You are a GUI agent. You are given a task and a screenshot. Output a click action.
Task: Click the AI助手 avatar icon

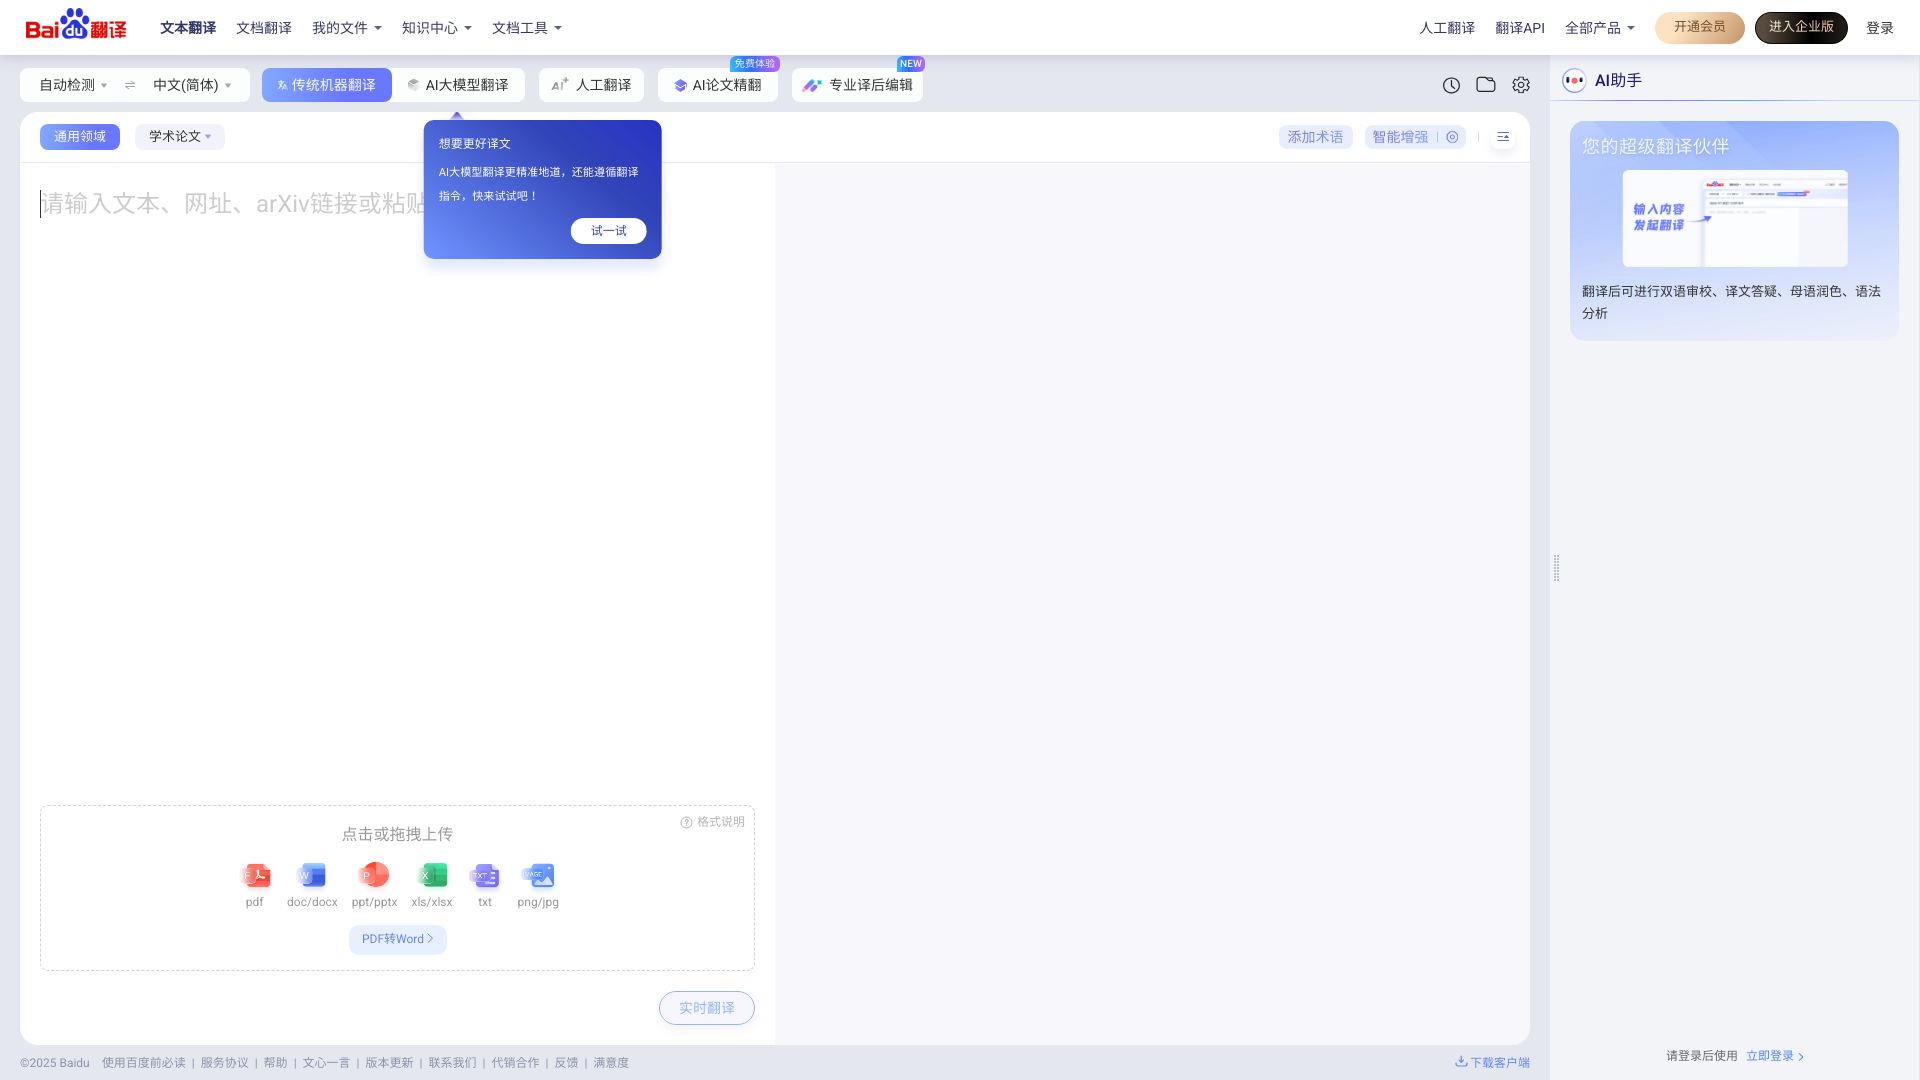coord(1574,81)
